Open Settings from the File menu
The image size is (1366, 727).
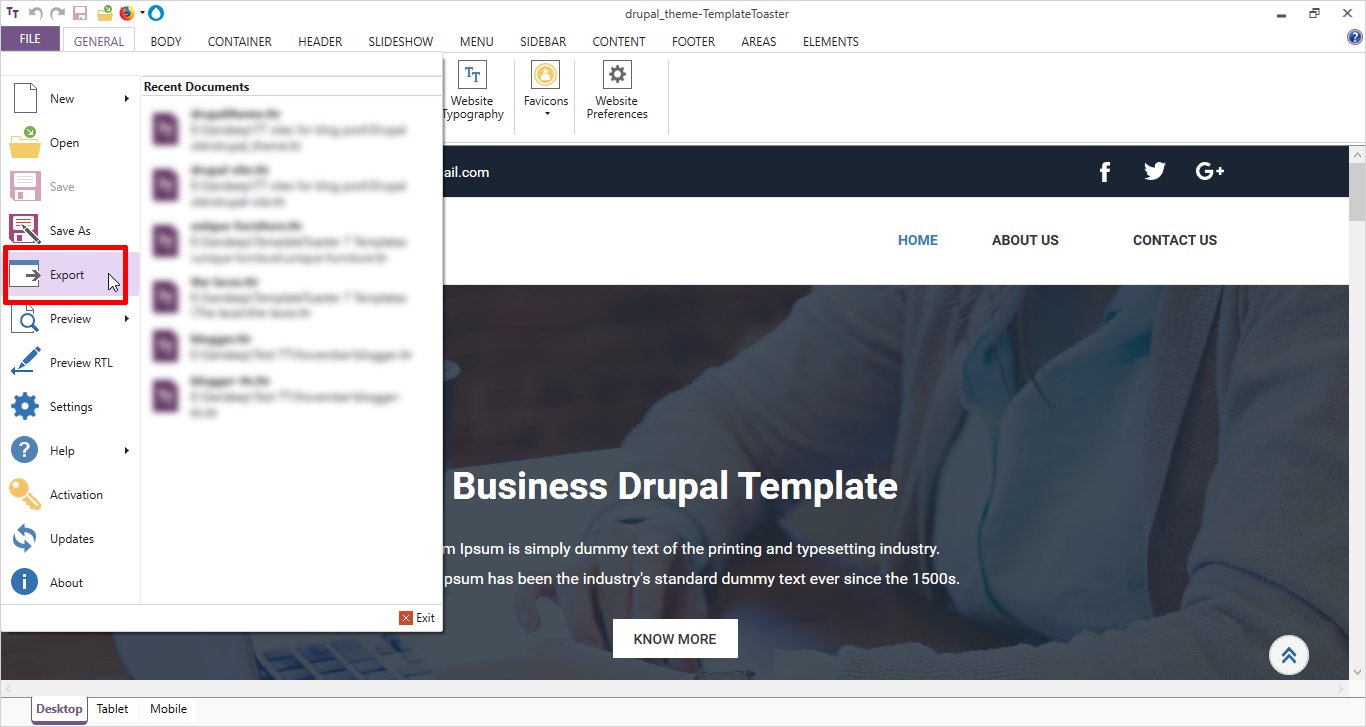(70, 407)
